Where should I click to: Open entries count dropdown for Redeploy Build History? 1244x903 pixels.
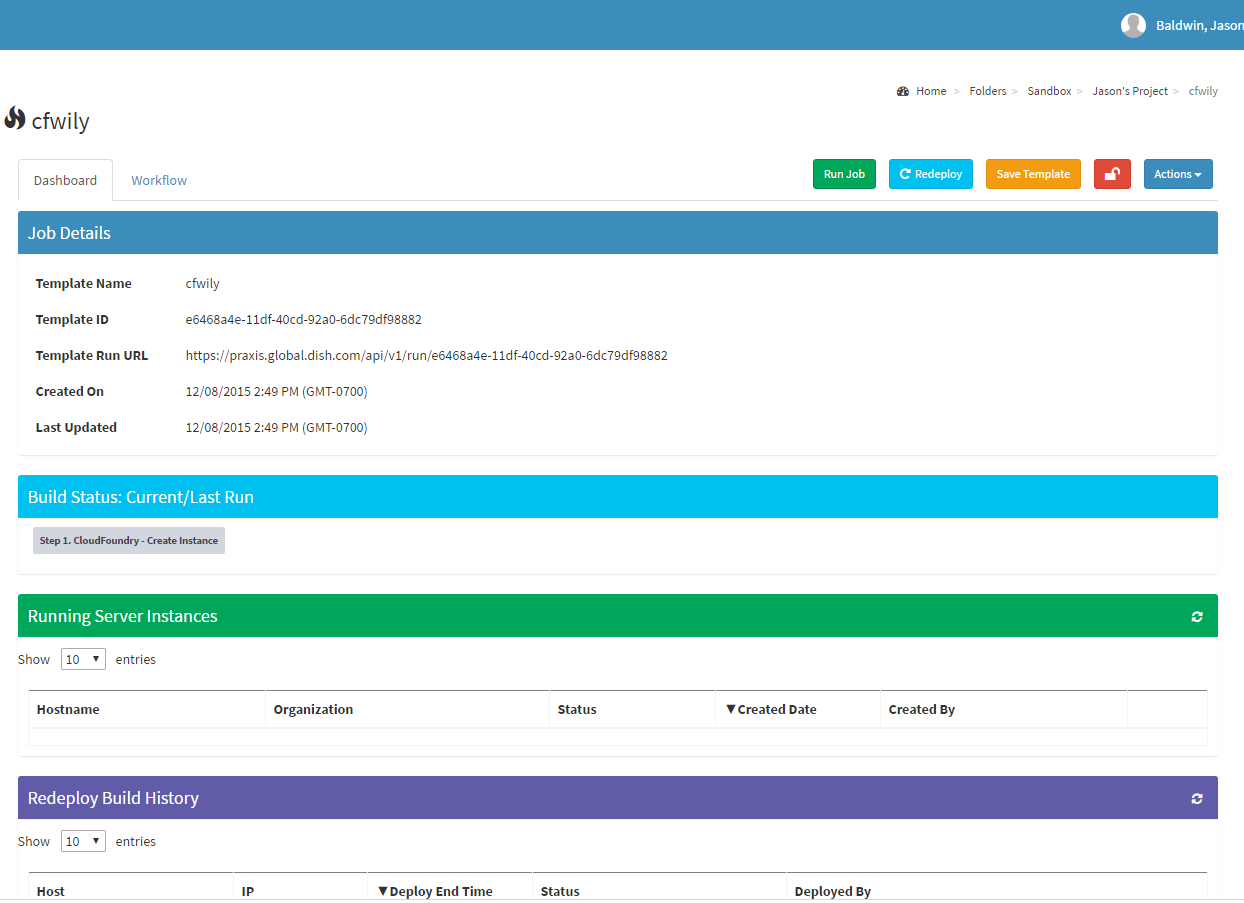[x=83, y=841]
